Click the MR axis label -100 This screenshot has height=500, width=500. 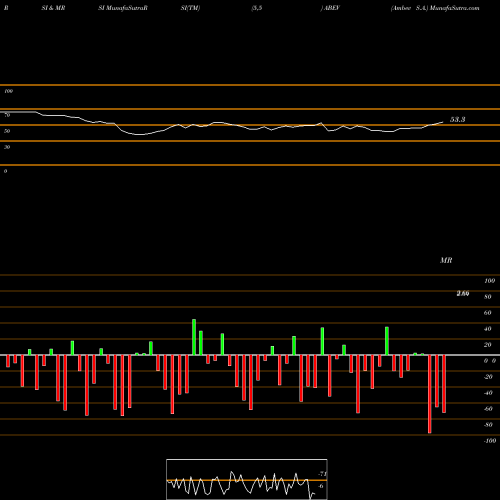(490, 441)
